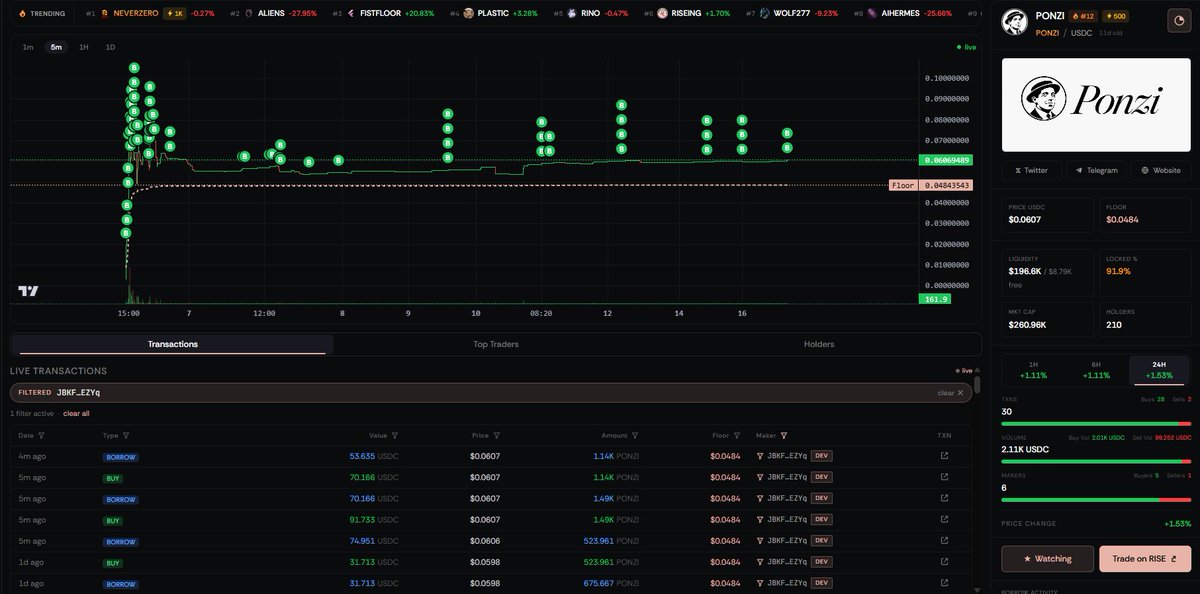
Task: Open the Twitter link
Action: point(1032,170)
